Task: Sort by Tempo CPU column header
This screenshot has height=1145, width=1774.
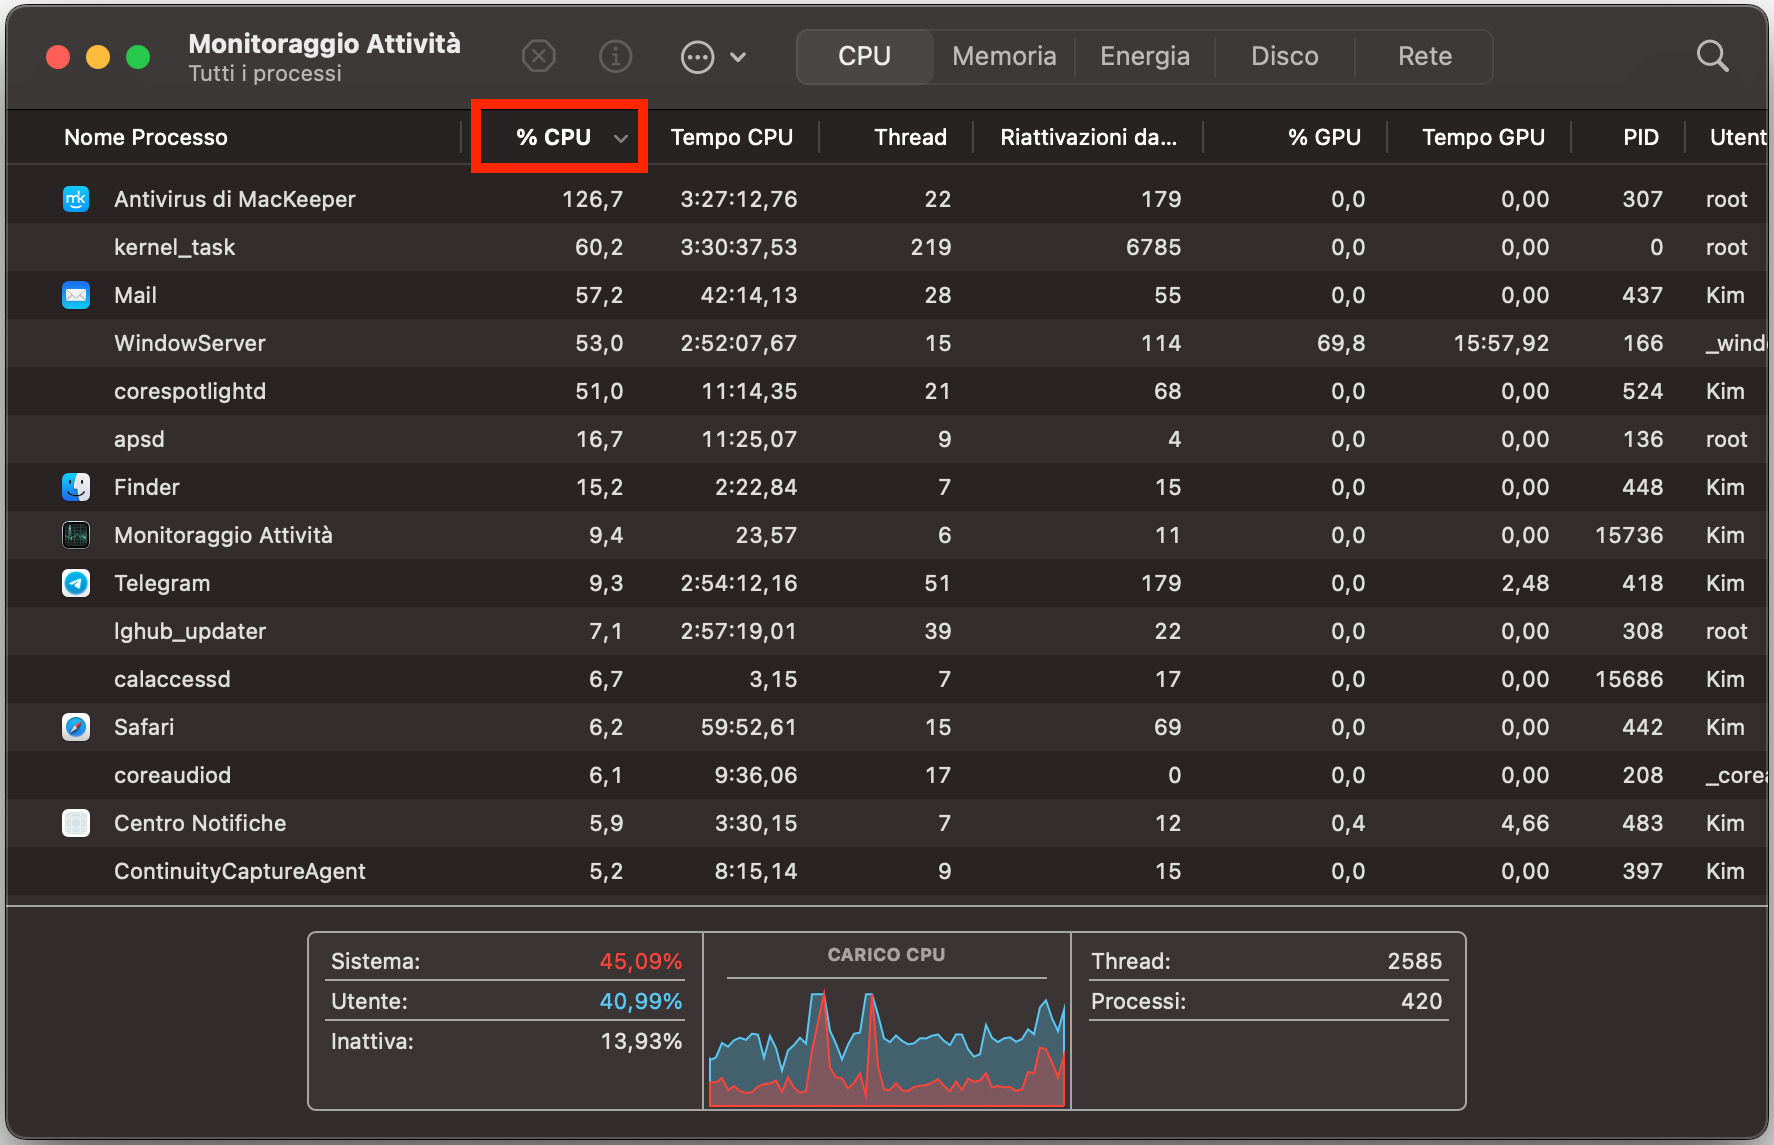Action: point(732,137)
